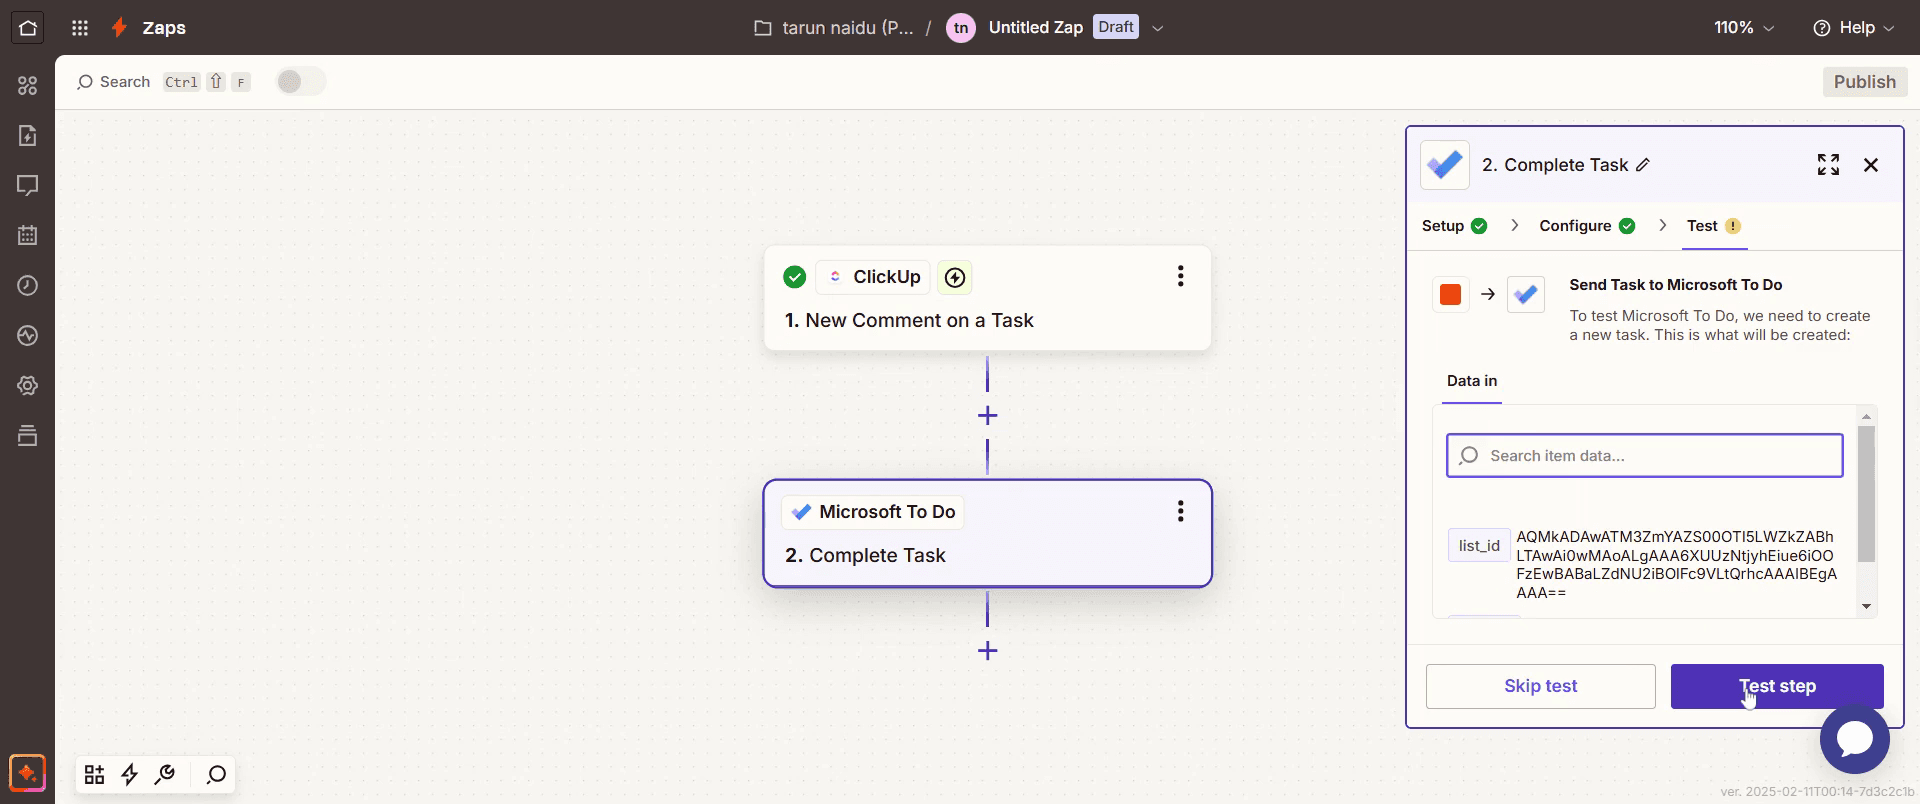
Task: Focus the Search item data field
Action: (1644, 456)
